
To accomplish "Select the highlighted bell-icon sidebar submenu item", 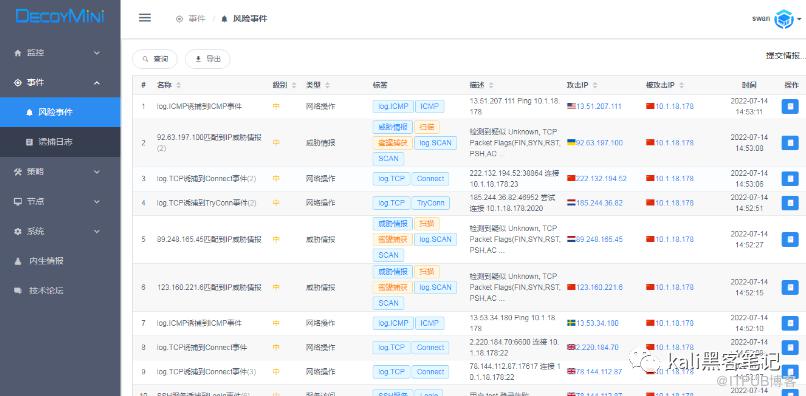I will click(x=60, y=112).
